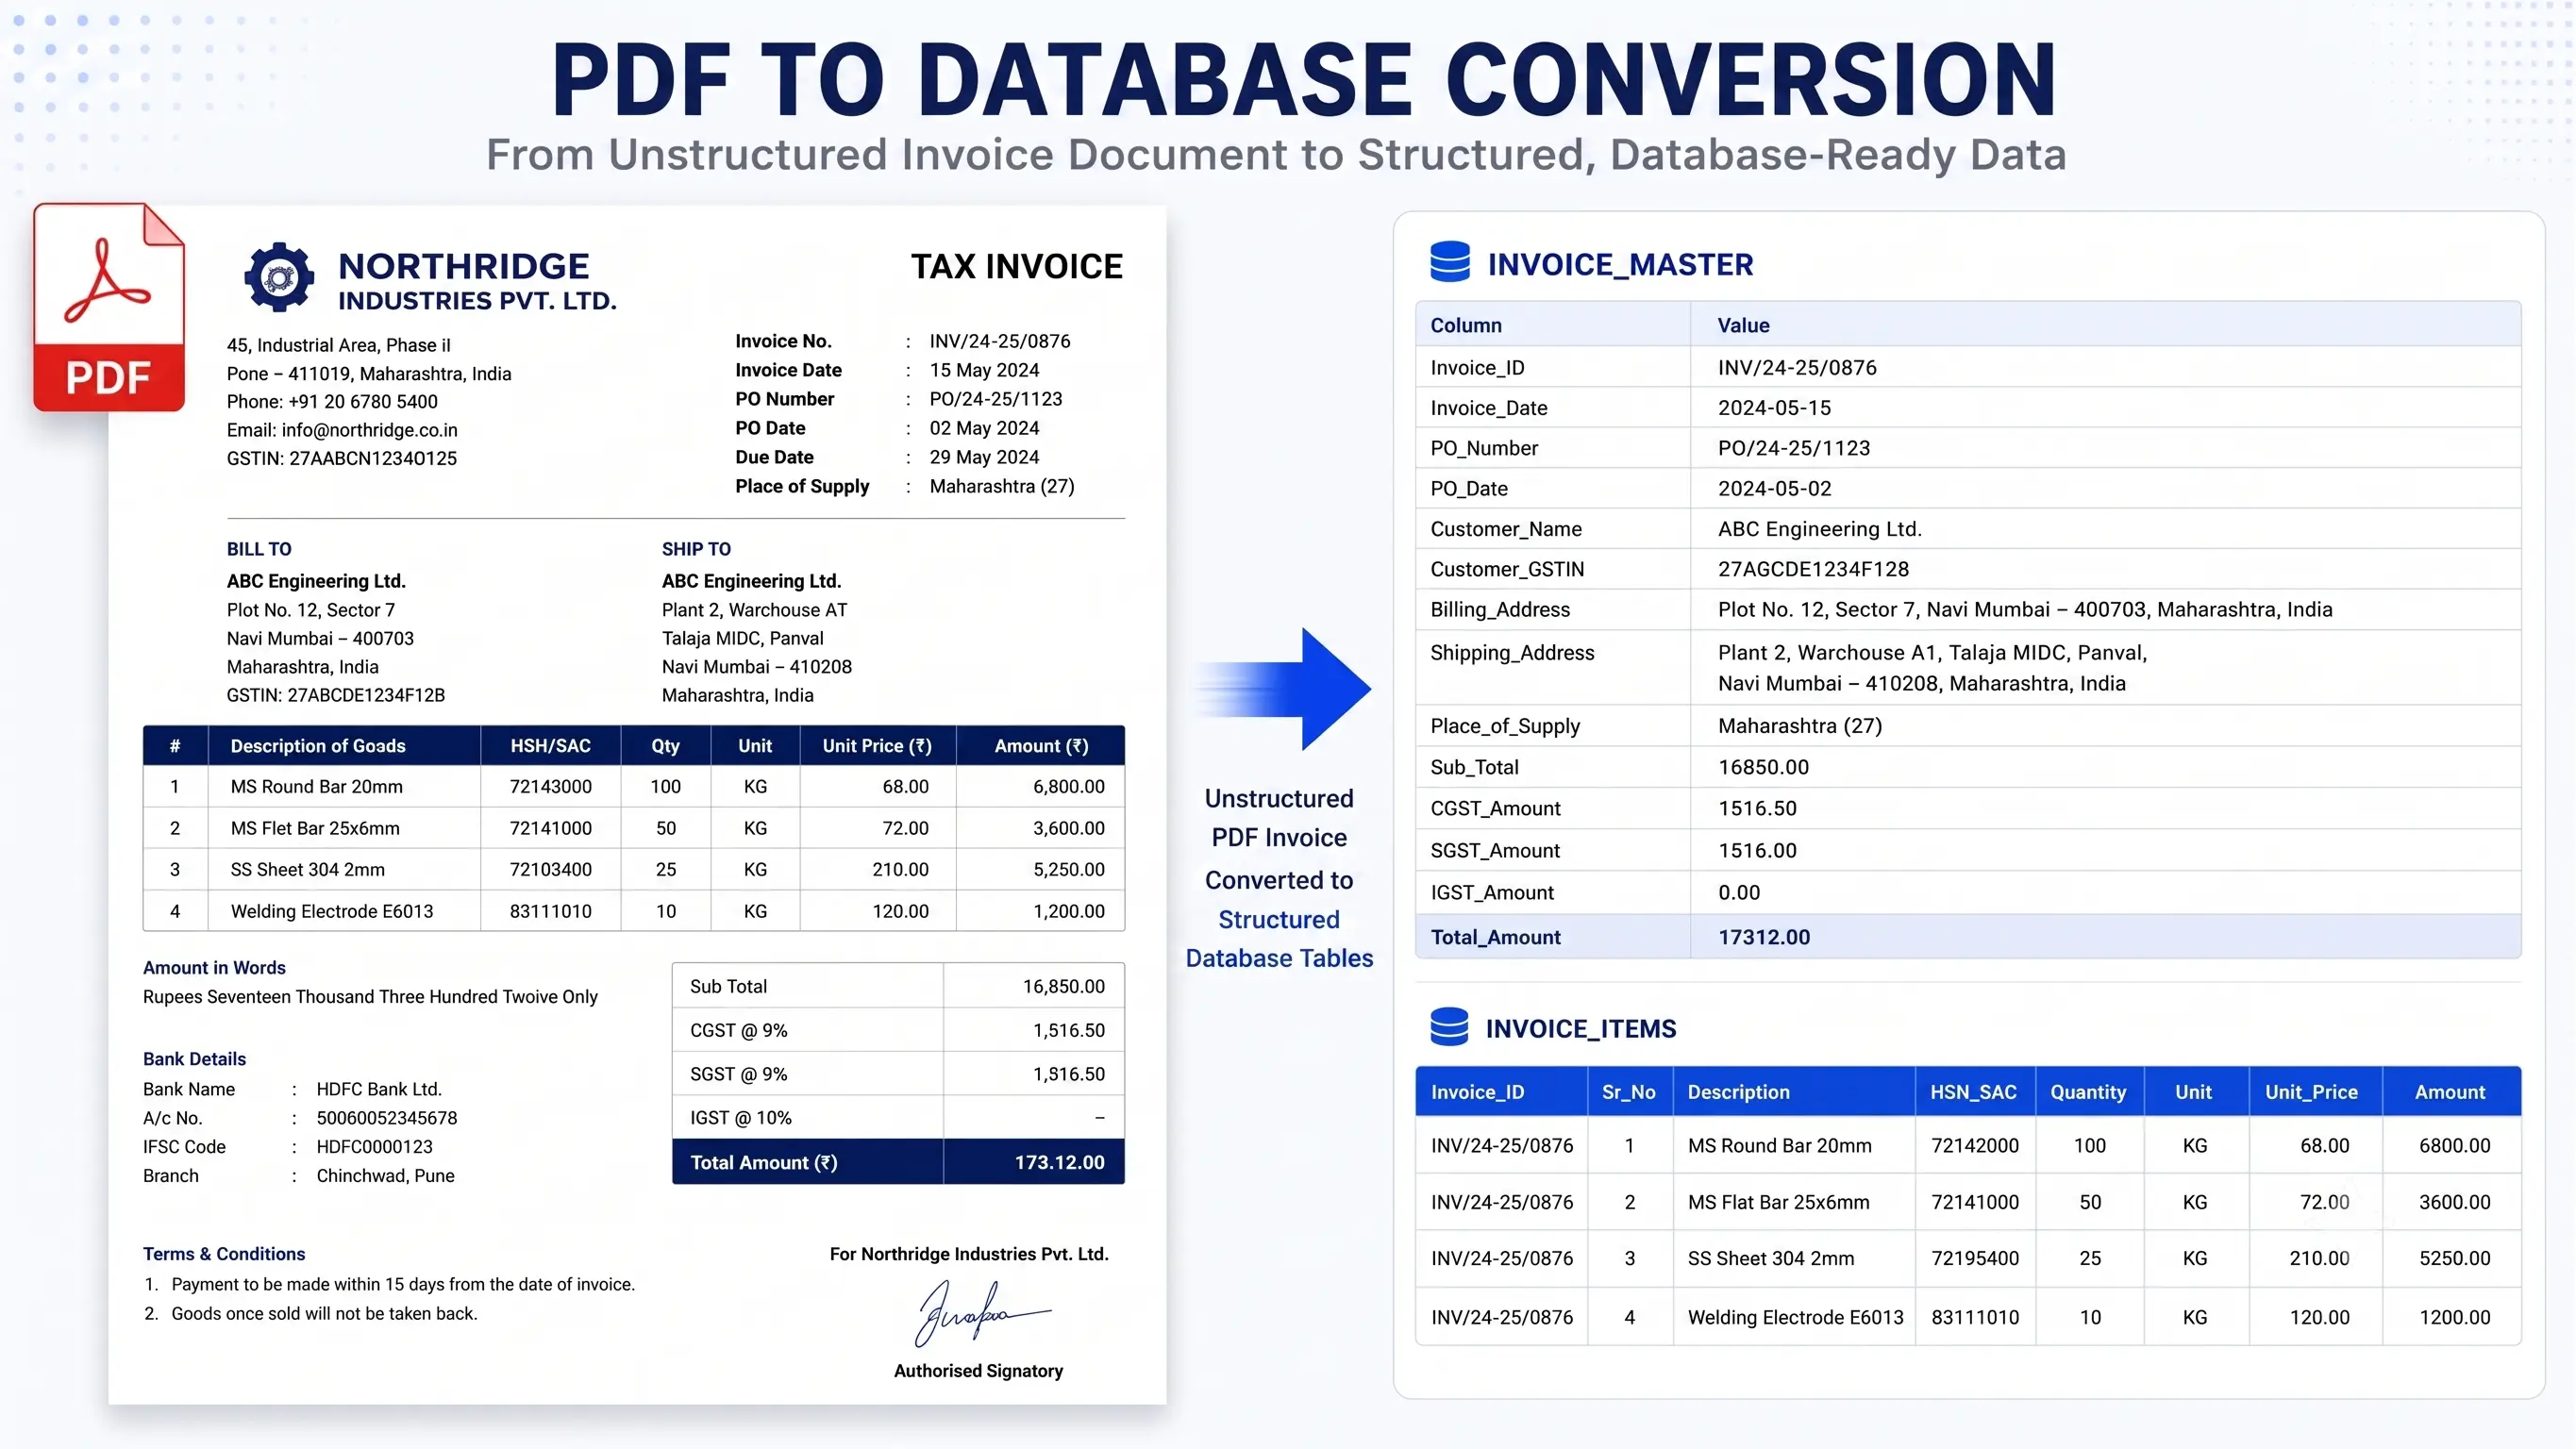Click HSN code 72103400 in the PDF
The height and width of the screenshot is (1449, 2576).
click(550, 870)
